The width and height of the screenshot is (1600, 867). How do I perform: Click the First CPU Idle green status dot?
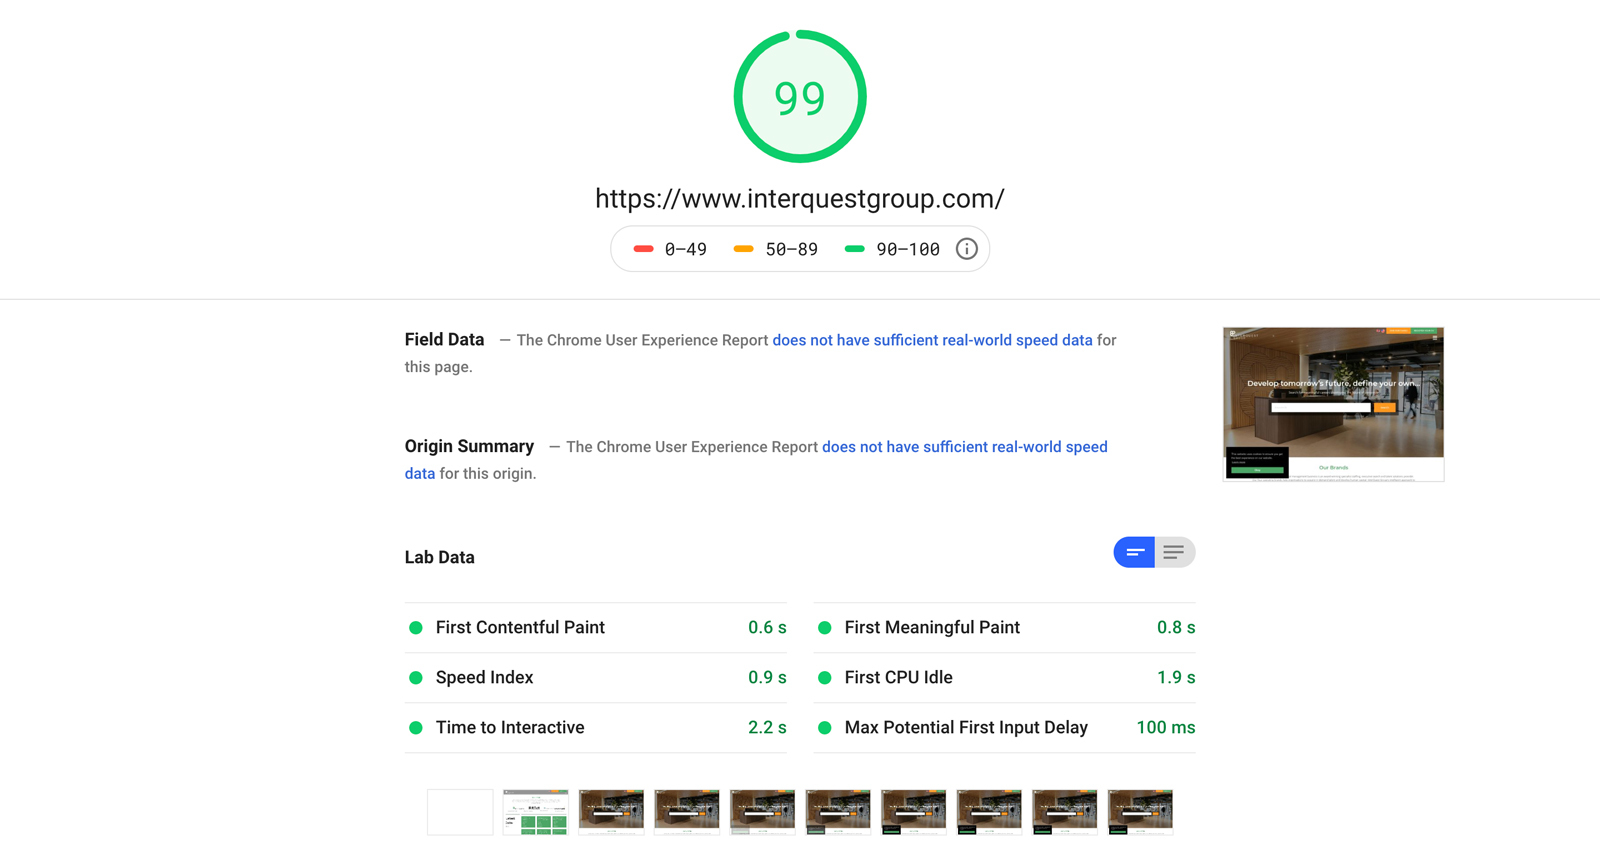825,678
